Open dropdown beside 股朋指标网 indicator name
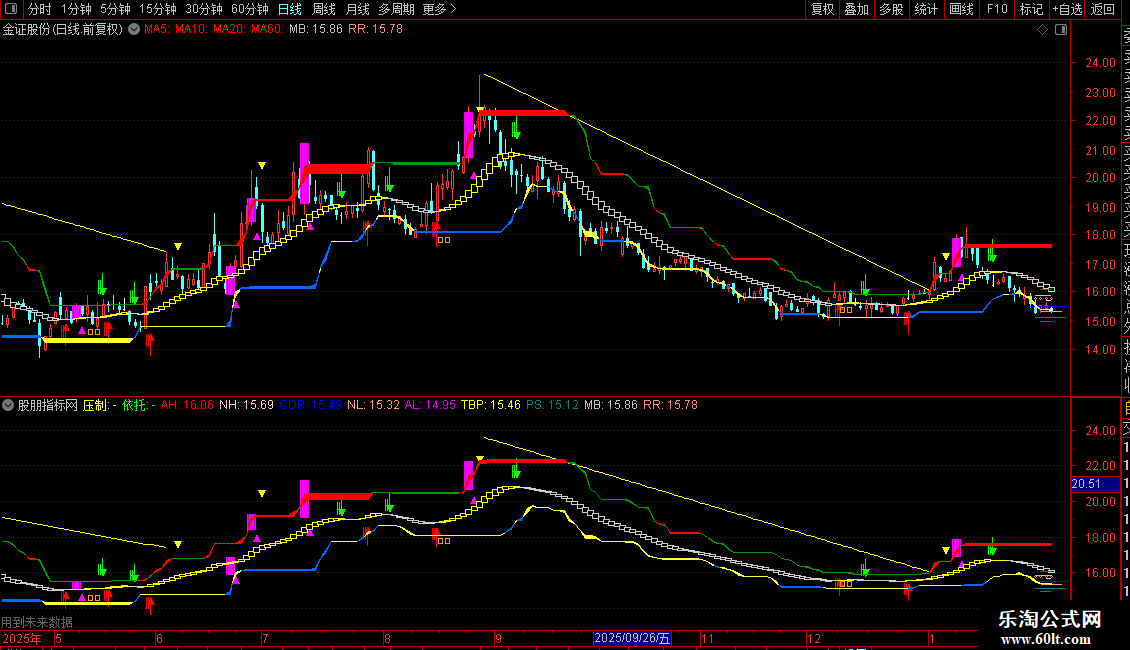Image resolution: width=1130 pixels, height=650 pixels. pos(9,406)
